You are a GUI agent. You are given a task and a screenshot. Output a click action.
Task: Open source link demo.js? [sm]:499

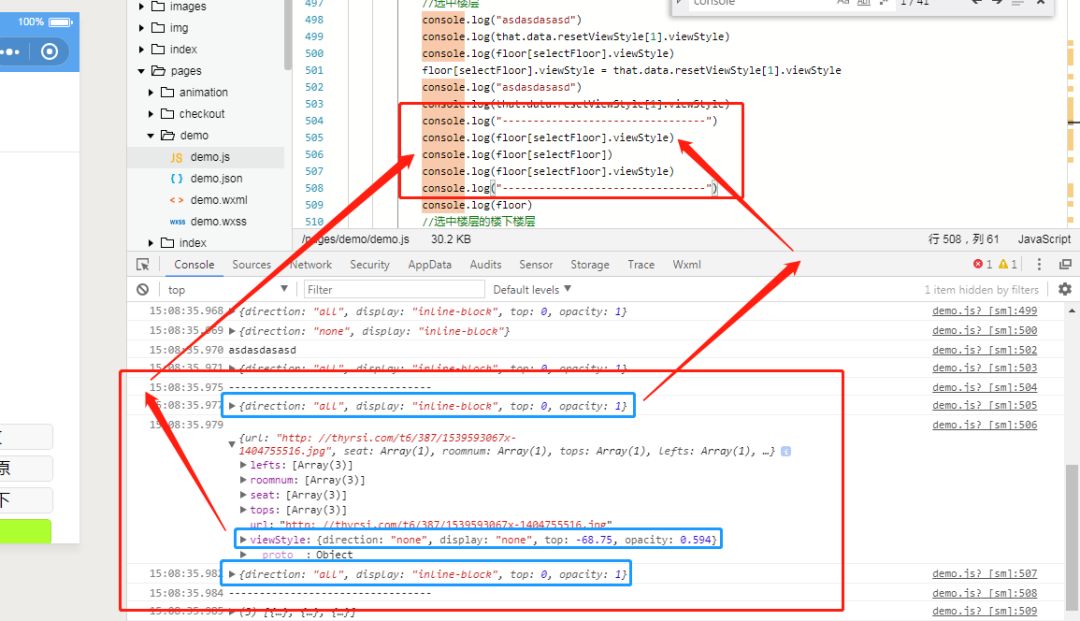tap(984, 311)
